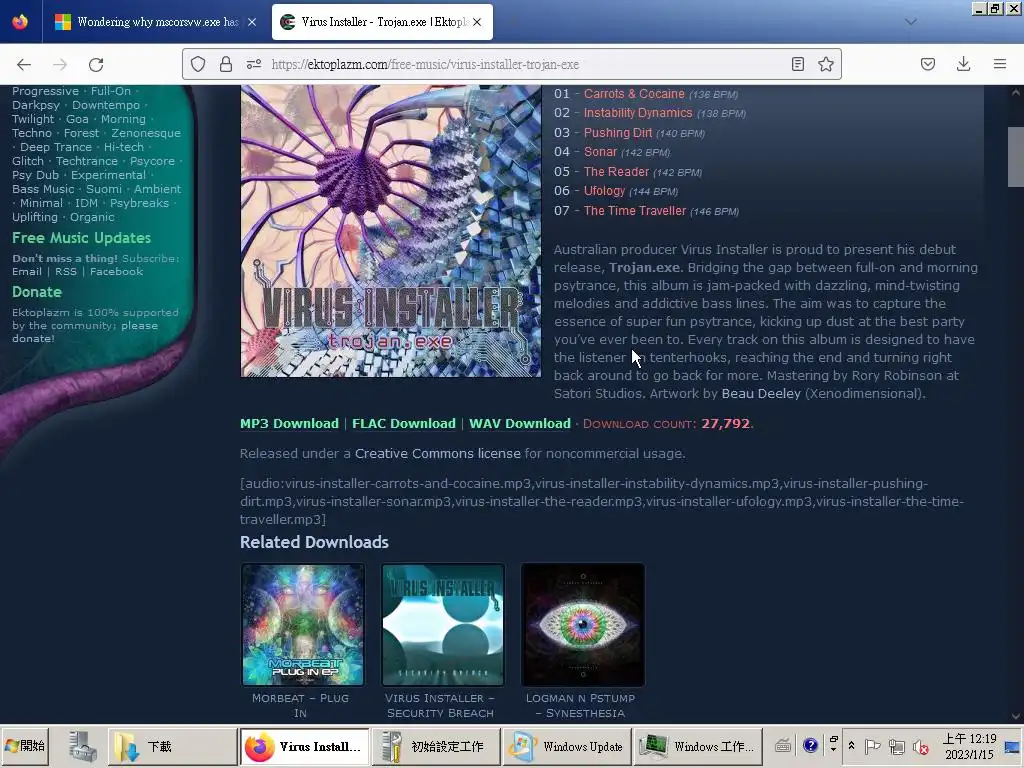Screen dimensions: 1024x768
Task: Open the Psybreaks genre link
Action: (x=139, y=203)
